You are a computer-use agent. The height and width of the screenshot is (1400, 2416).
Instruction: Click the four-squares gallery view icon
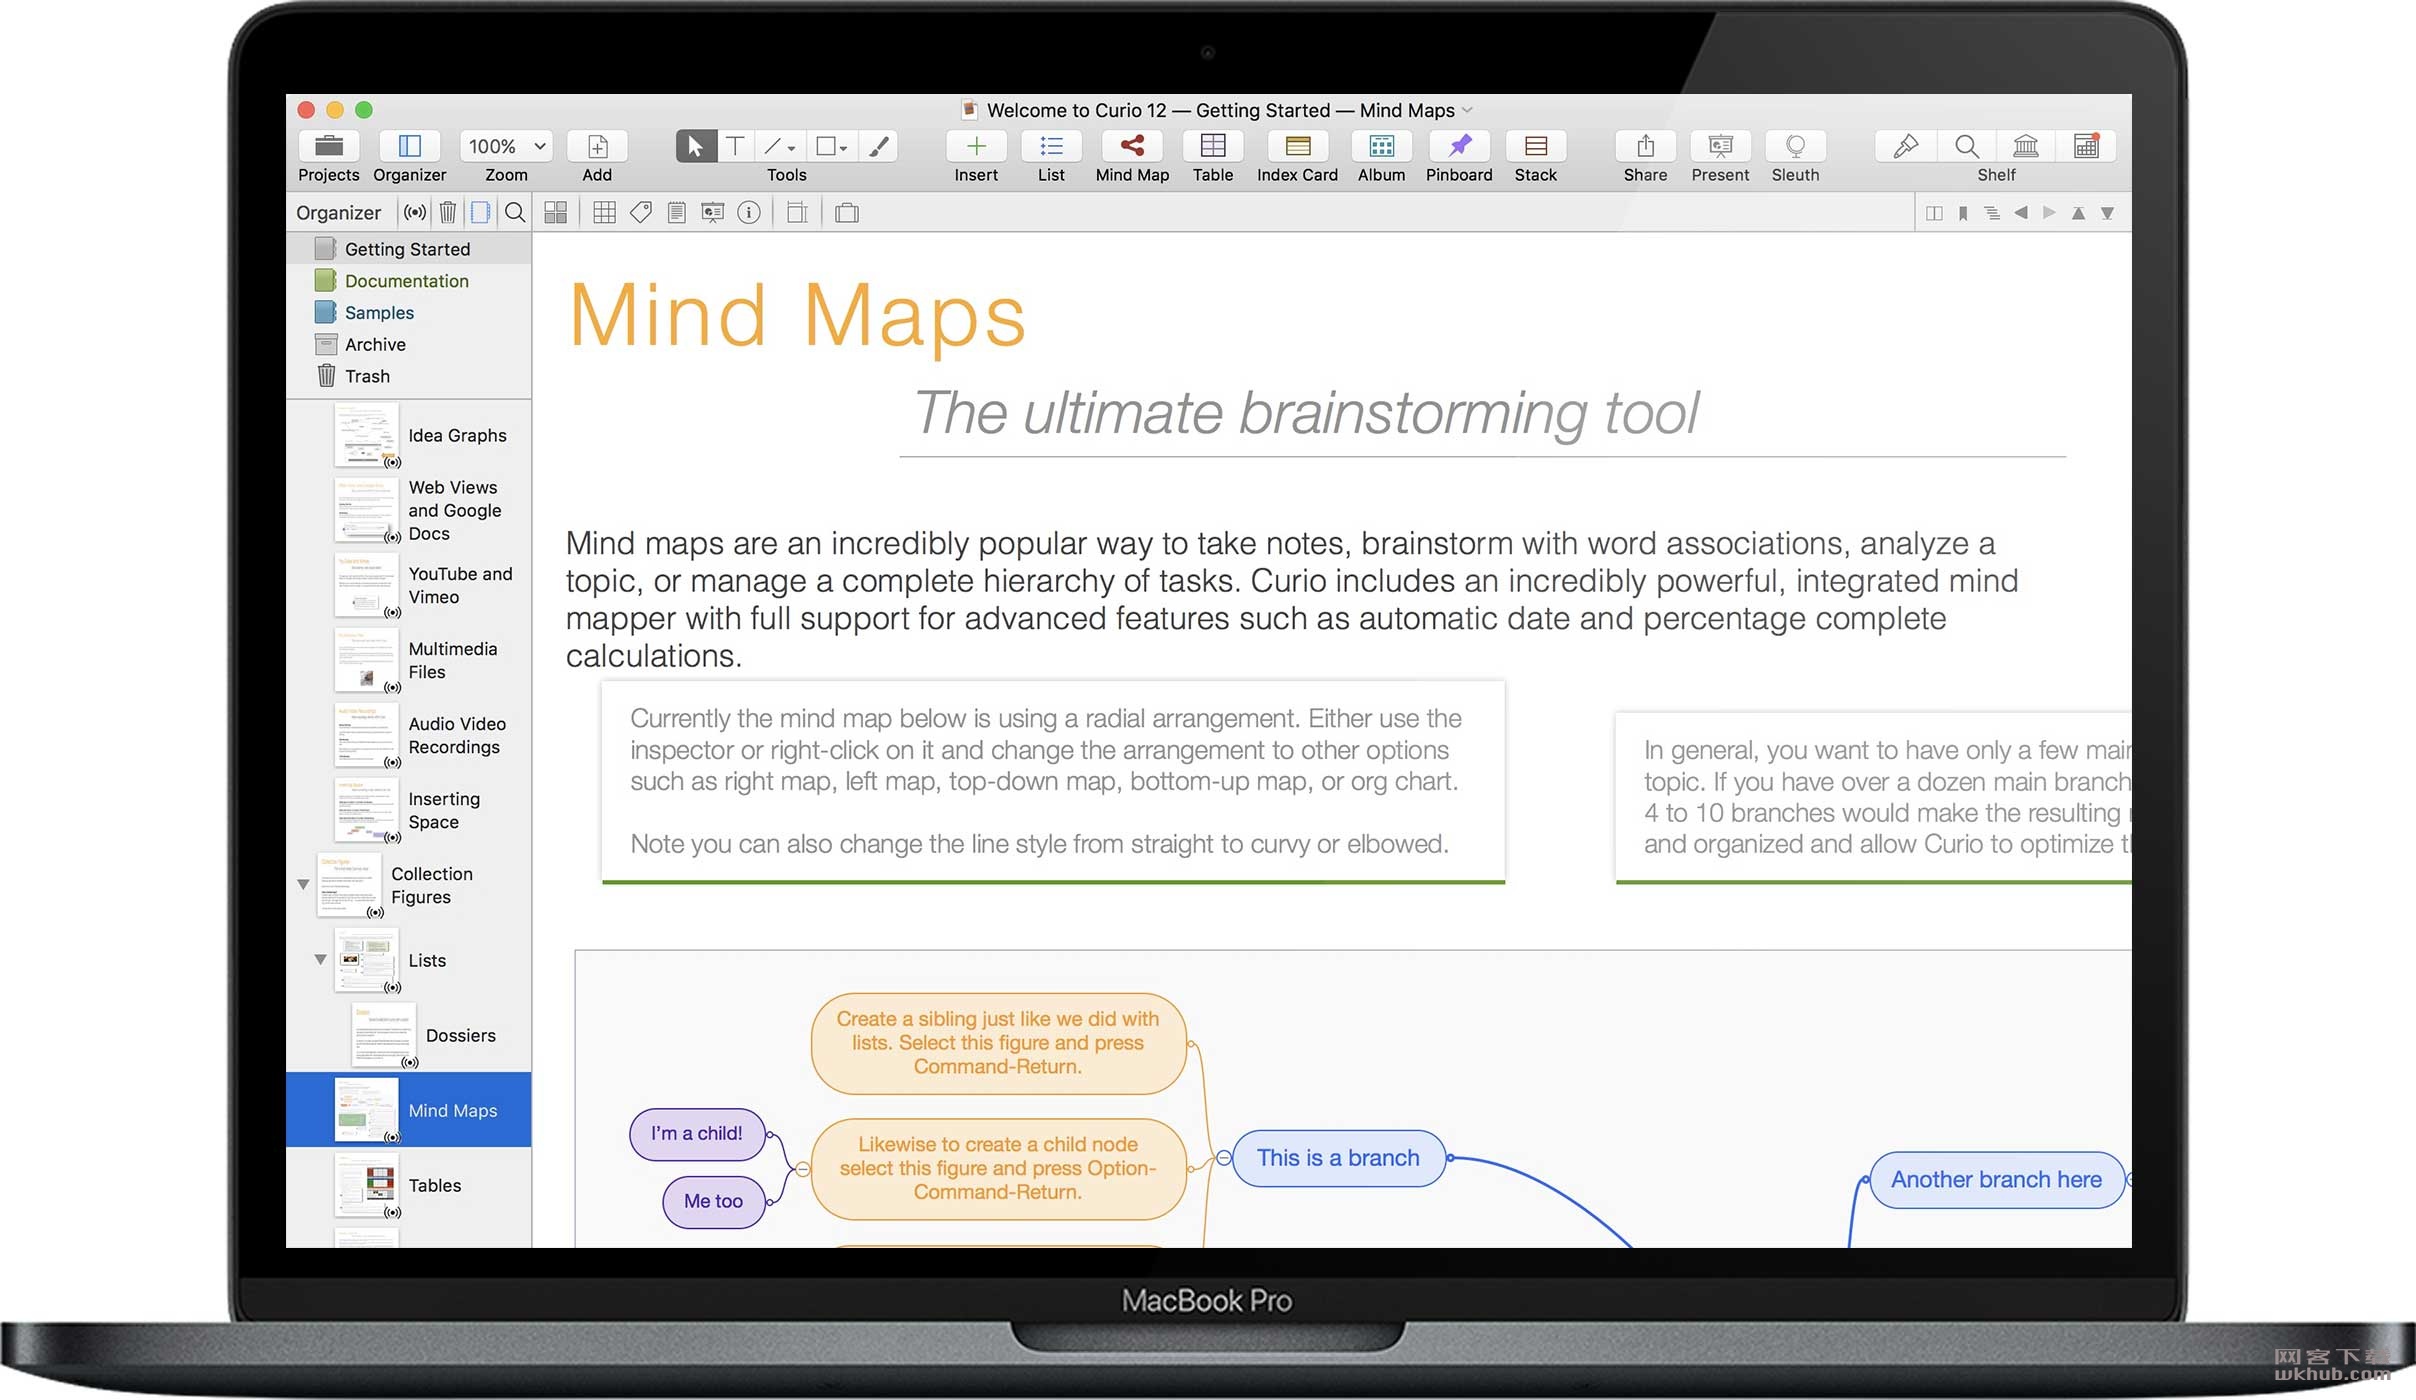pos(556,212)
